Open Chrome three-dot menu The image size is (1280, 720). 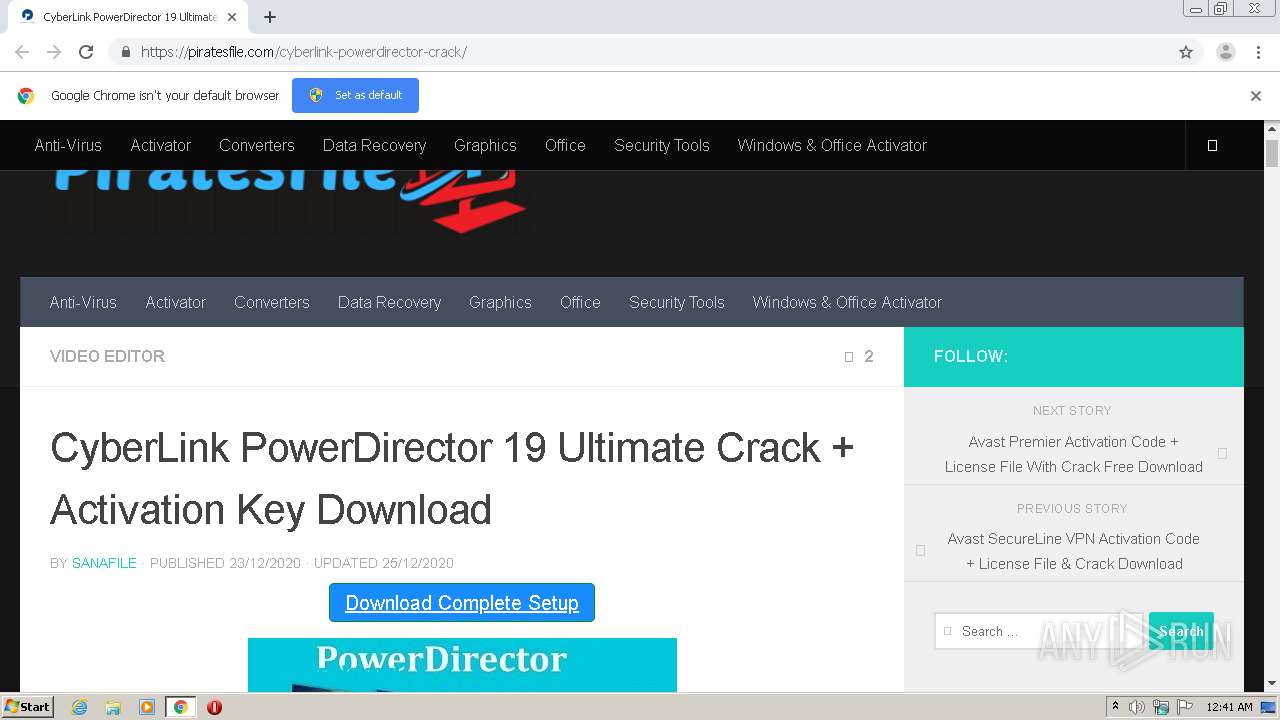point(1259,52)
